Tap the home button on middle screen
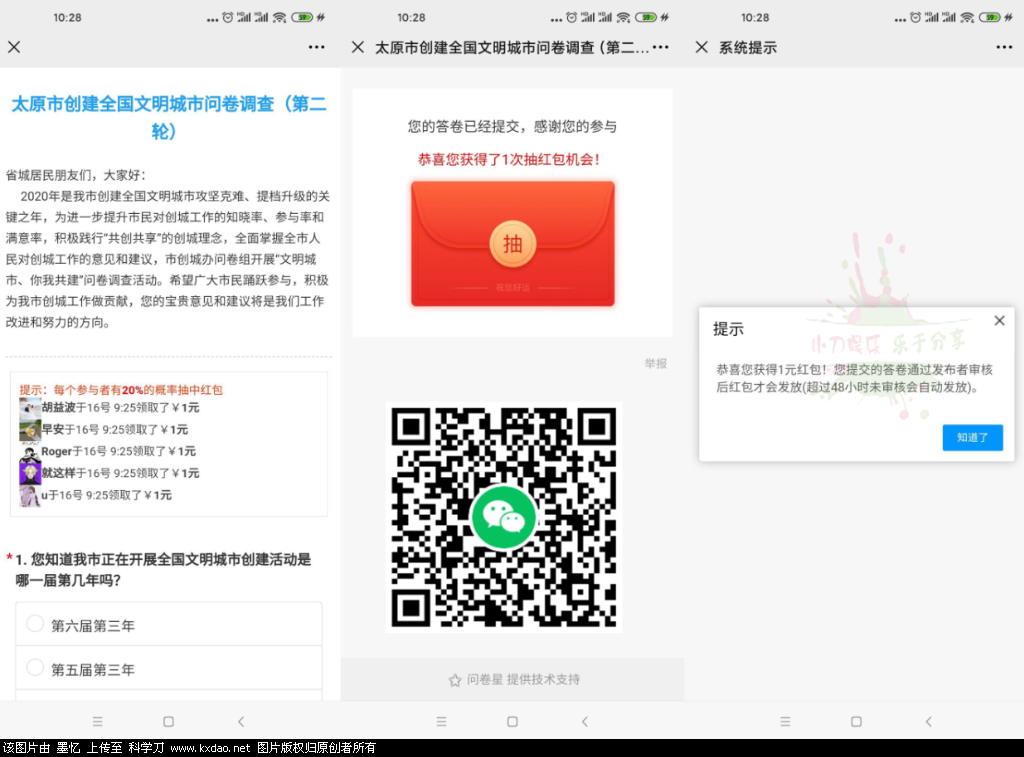 [513, 721]
